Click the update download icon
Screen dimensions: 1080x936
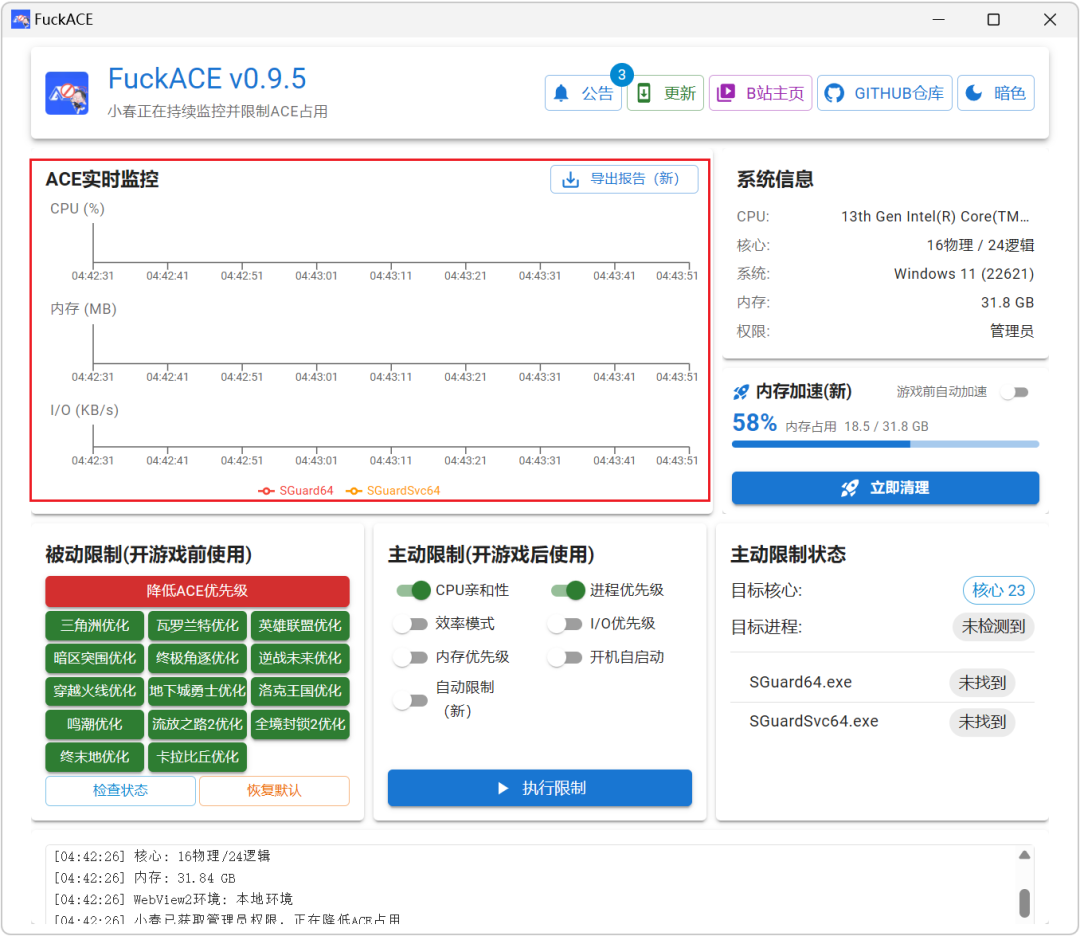[643, 93]
